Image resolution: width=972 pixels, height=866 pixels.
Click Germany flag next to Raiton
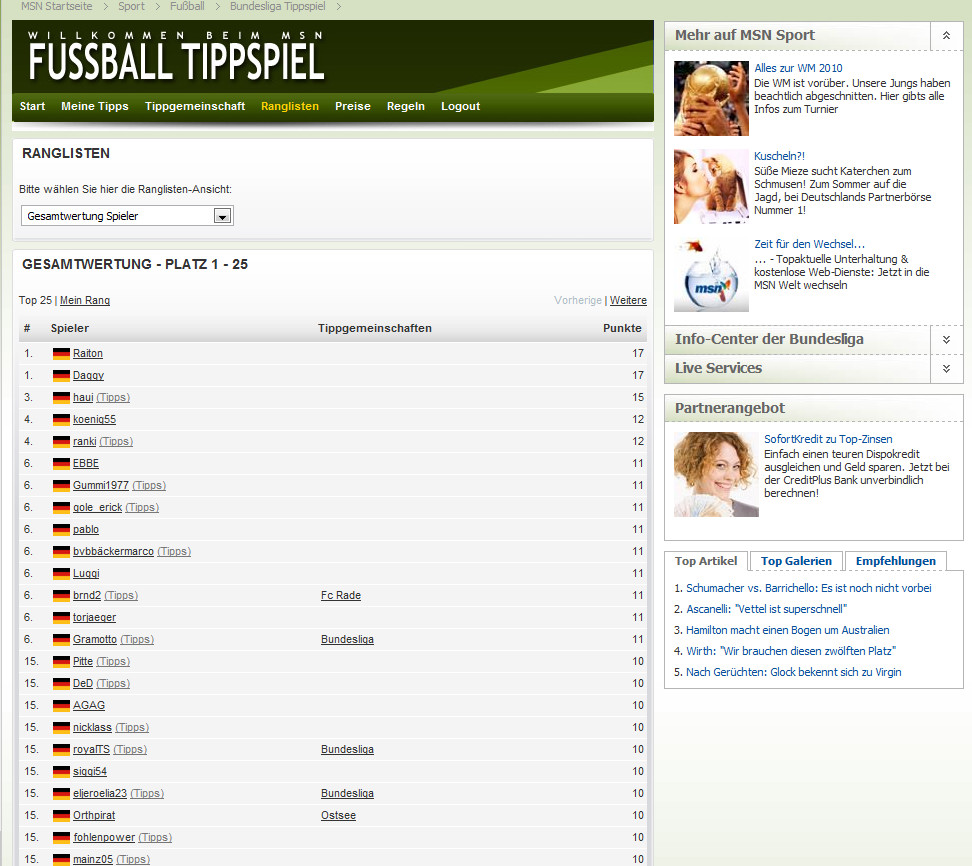click(61, 354)
